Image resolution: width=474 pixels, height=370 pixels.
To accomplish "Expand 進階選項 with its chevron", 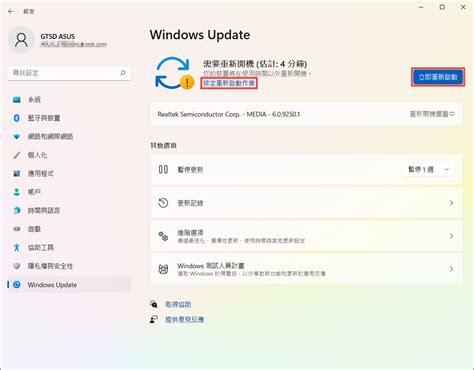I will [x=451, y=236].
